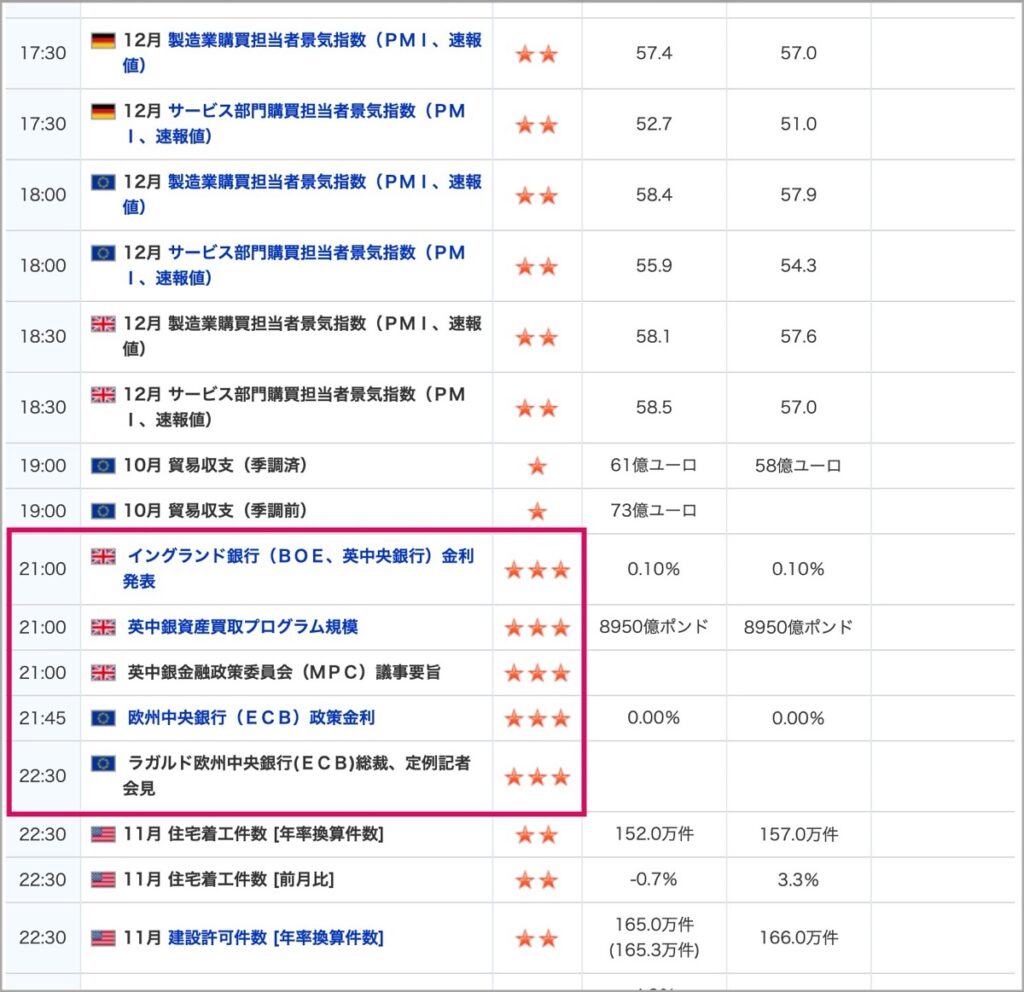Click the 58.4 value
Image resolution: width=1024 pixels, height=992 pixels.
[654, 195]
